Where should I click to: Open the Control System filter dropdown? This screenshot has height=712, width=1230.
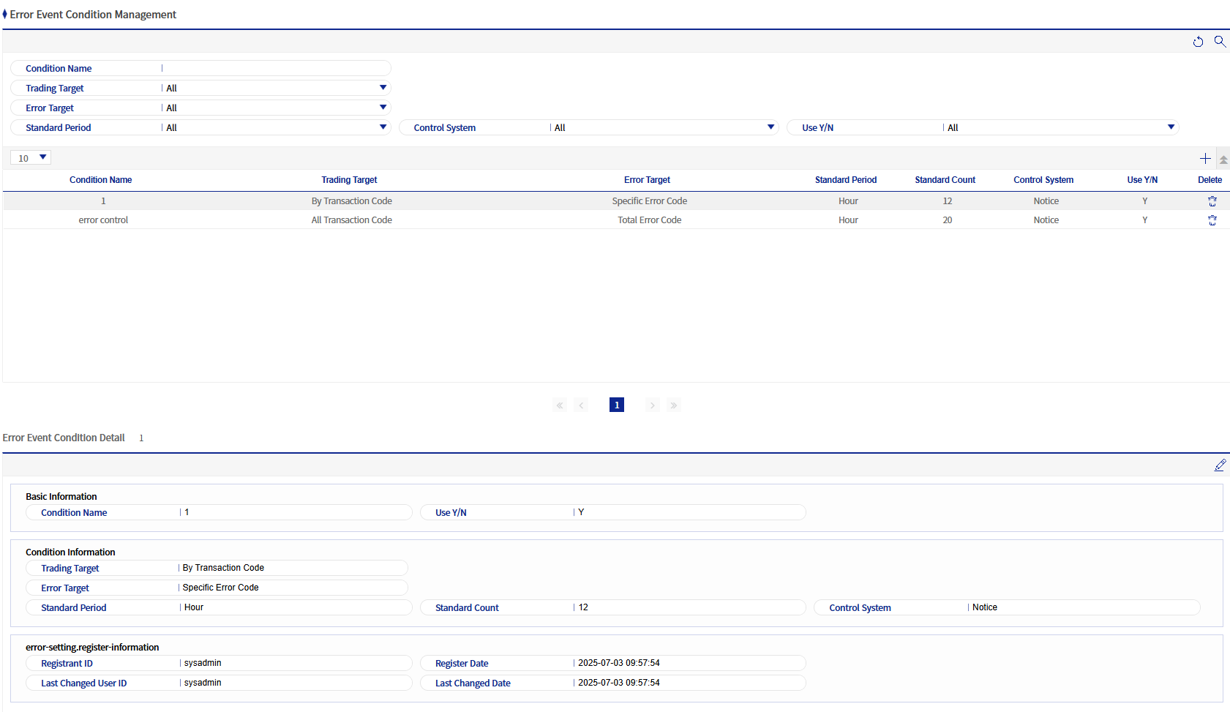(x=770, y=128)
